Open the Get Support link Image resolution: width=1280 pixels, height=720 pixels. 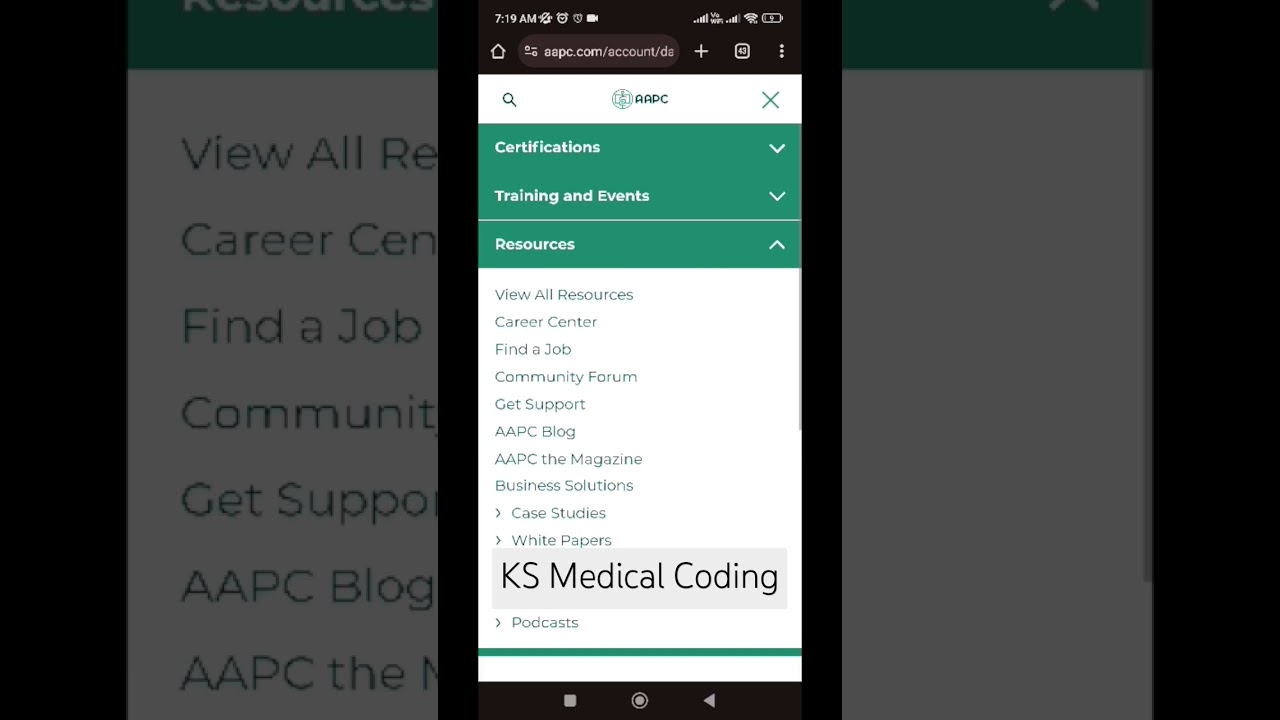coord(540,404)
